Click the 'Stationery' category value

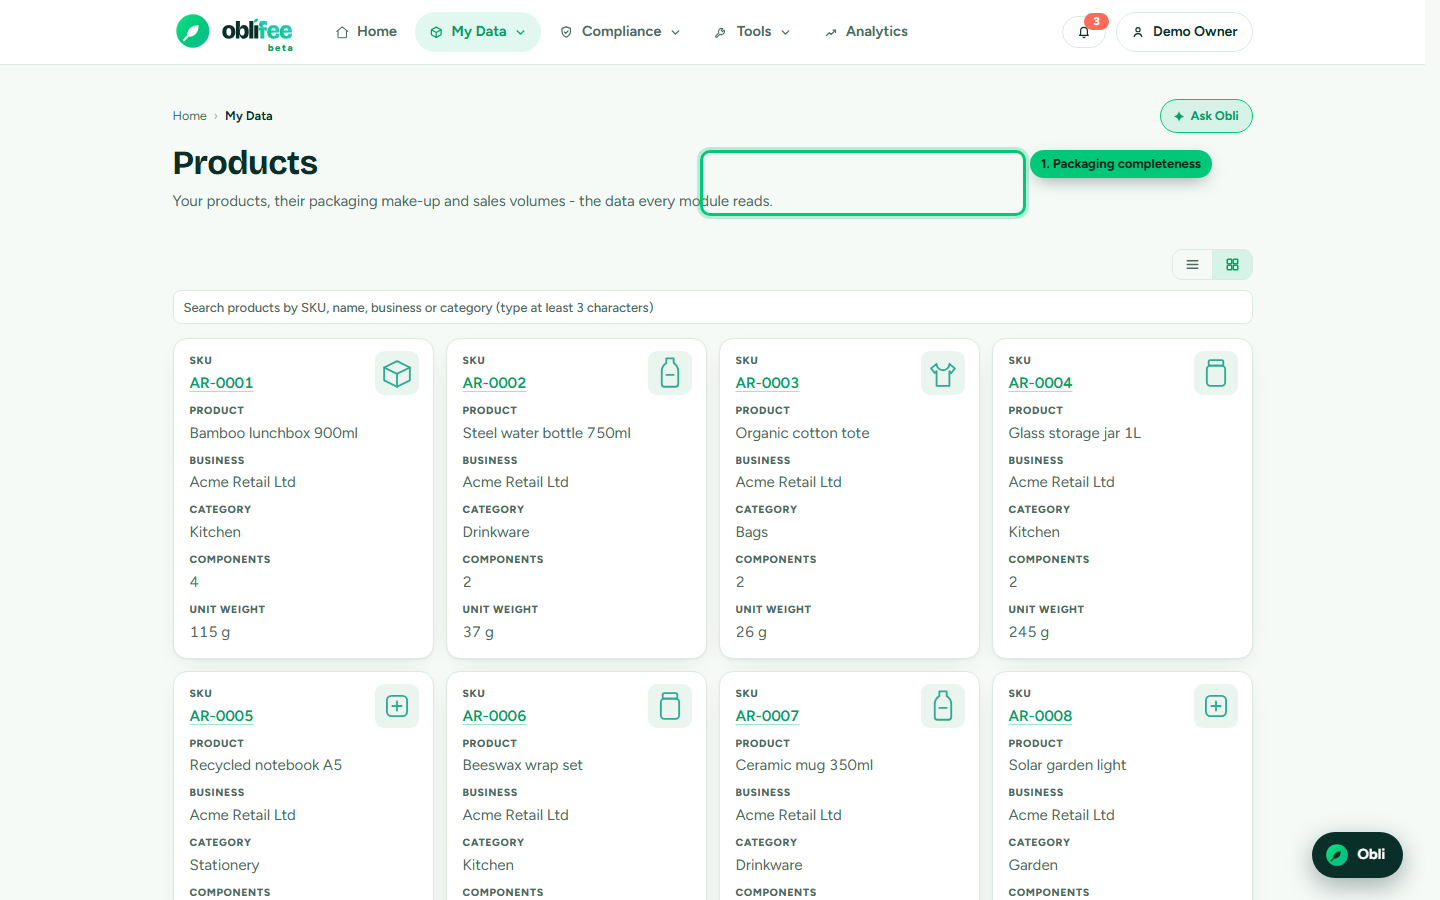[x=225, y=865]
